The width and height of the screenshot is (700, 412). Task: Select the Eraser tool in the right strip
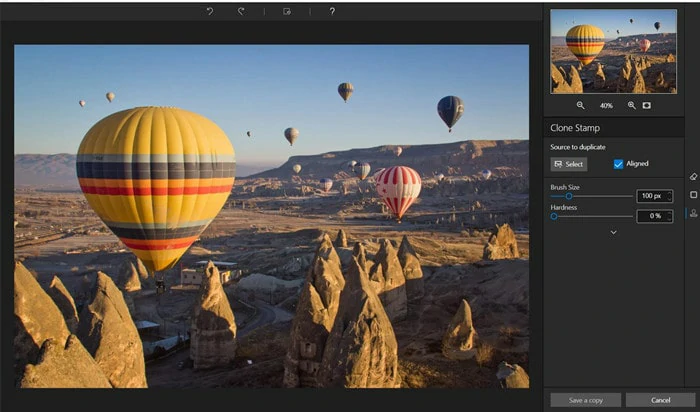(x=693, y=177)
